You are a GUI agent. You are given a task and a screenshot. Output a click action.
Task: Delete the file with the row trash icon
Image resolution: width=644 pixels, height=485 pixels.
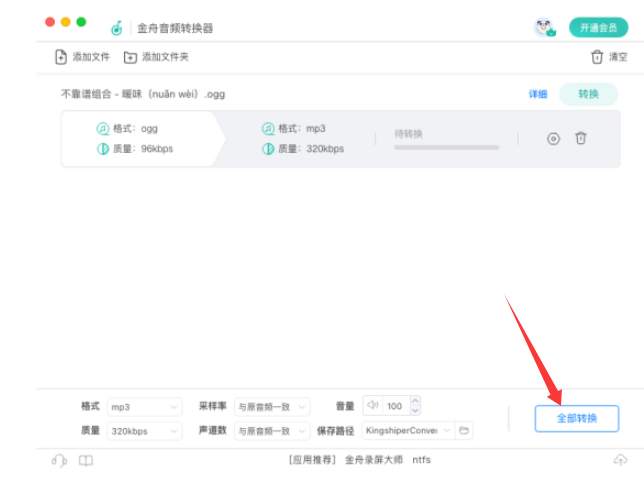pos(580,138)
